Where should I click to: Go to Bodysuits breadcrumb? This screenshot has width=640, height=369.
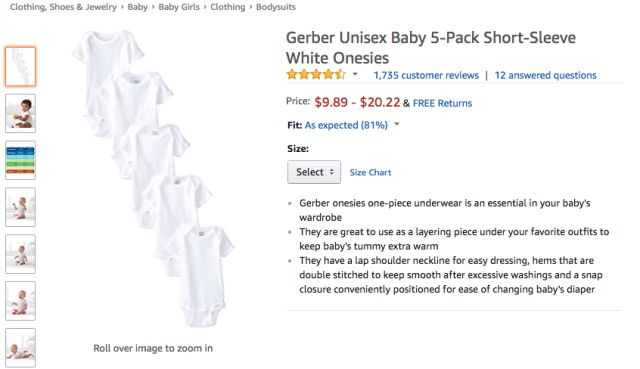coord(276,7)
